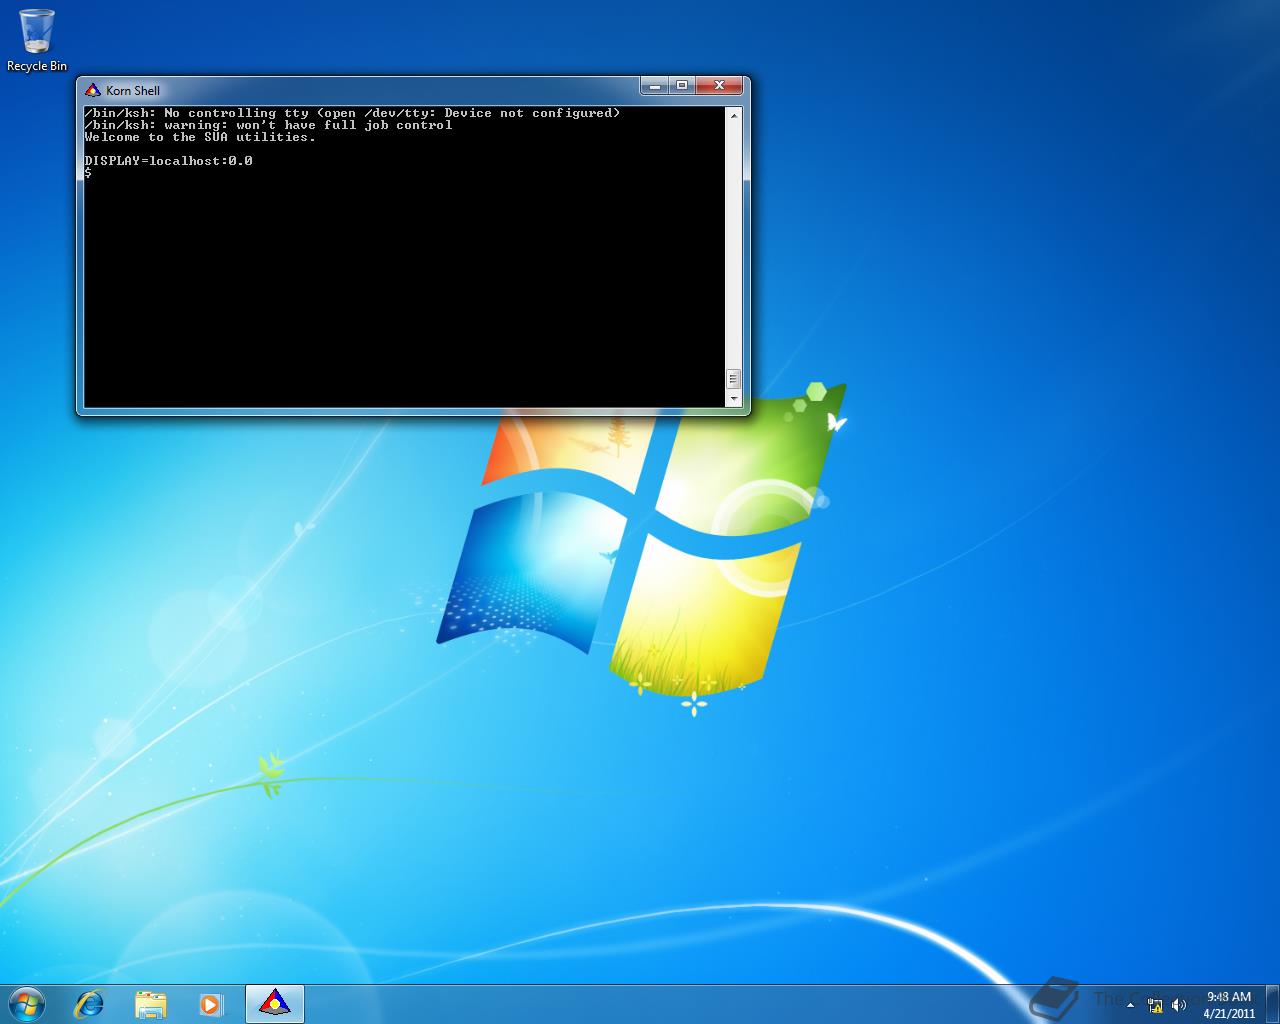The height and width of the screenshot is (1024, 1280).
Task: Open Windows Explorer folder icon on taskbar
Action: click(150, 1003)
